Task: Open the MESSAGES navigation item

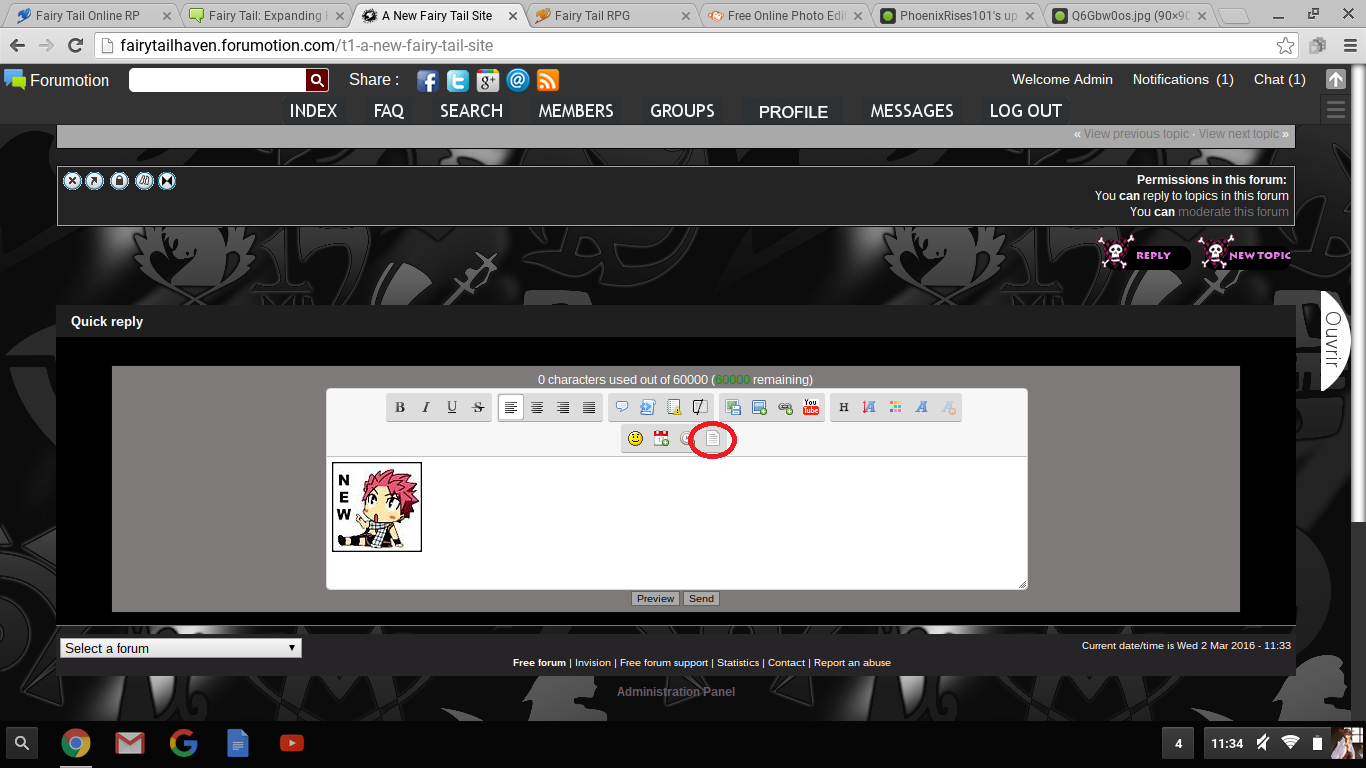Action: point(912,111)
